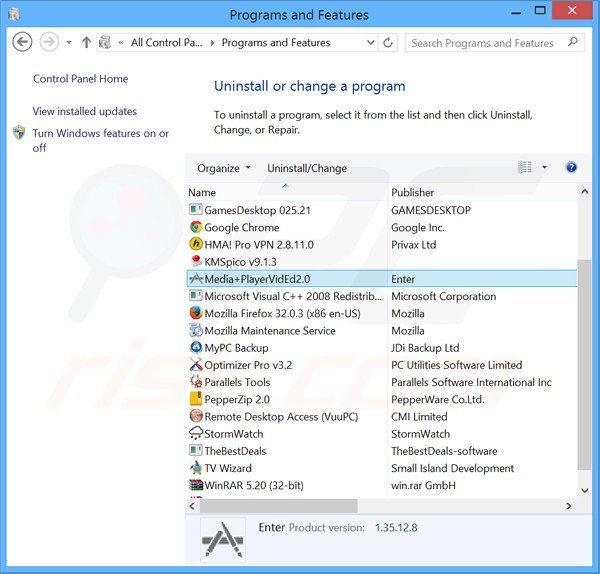The width and height of the screenshot is (600, 574).
Task: Click Small Island Development publisher cell
Action: [452, 468]
